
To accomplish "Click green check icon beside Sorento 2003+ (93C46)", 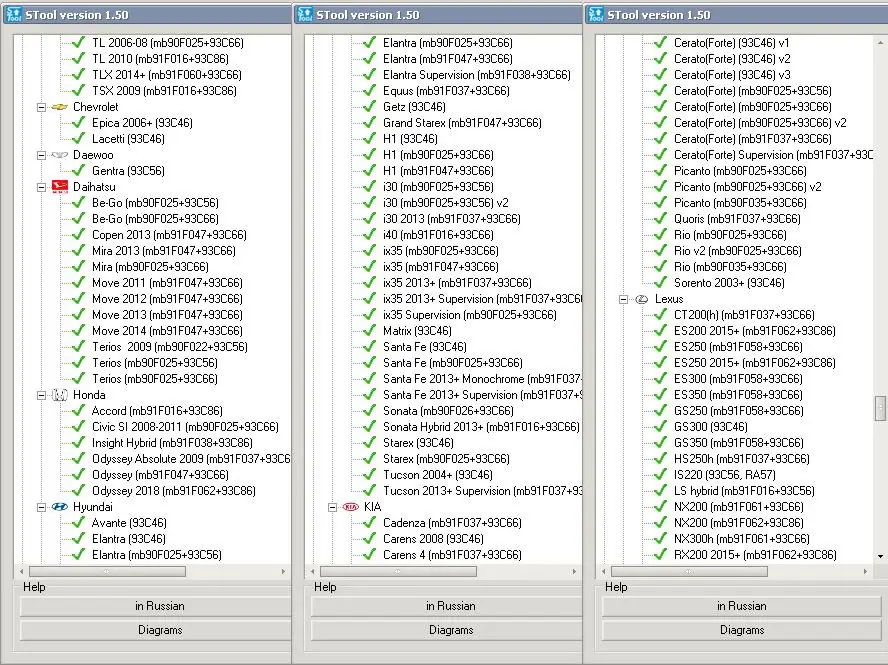I will (x=660, y=283).
